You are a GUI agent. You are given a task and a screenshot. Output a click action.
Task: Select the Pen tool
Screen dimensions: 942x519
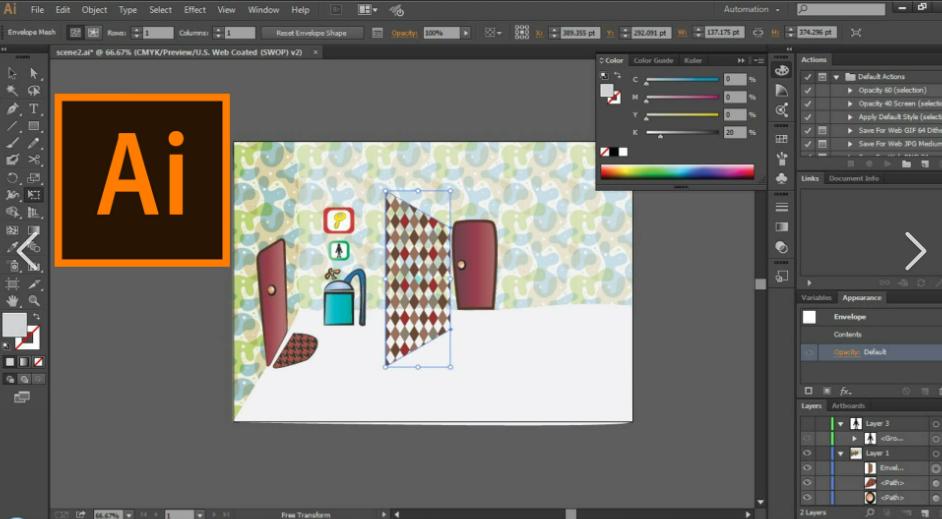[x=13, y=108]
